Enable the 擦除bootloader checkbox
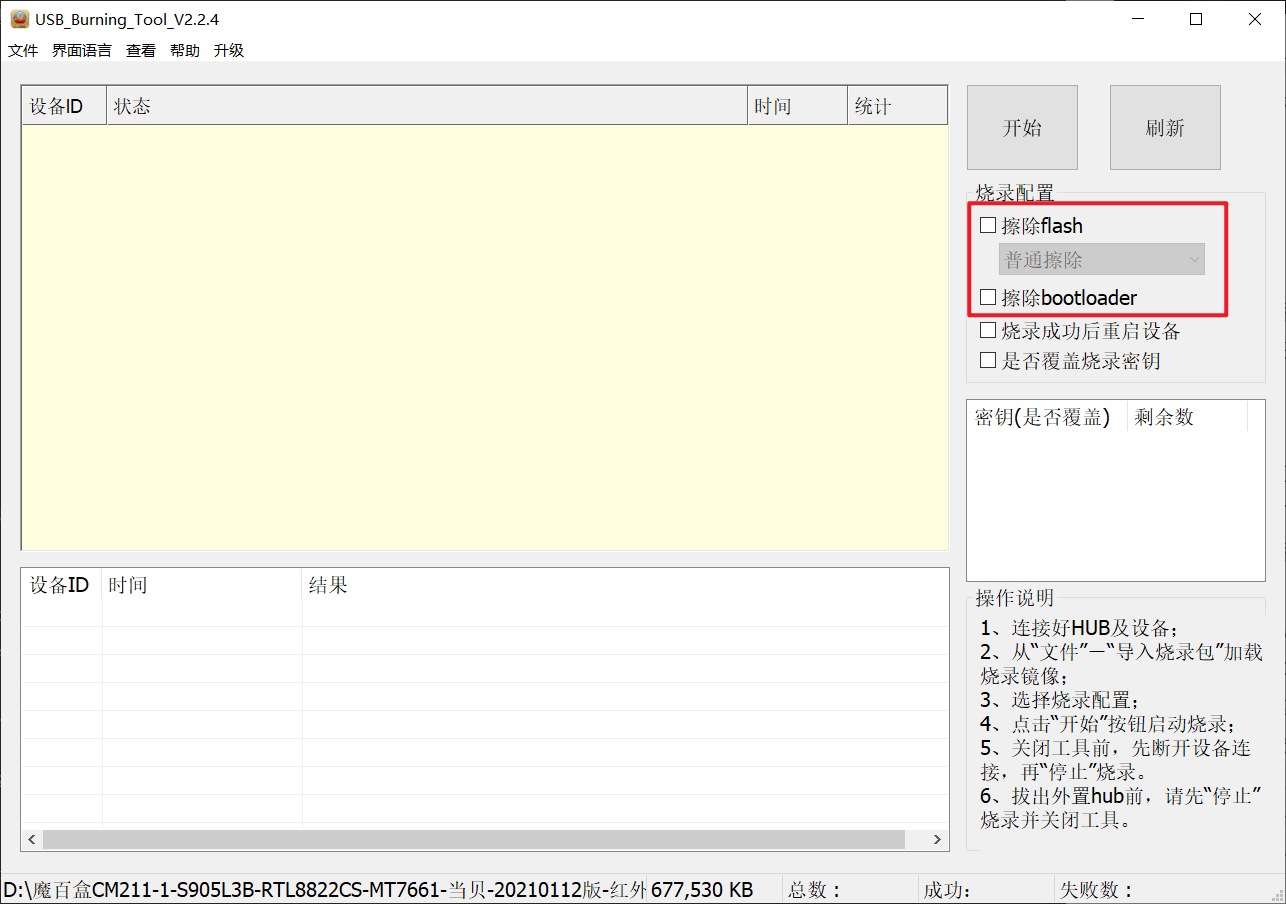Viewport: 1286px width, 904px height. coord(988,297)
